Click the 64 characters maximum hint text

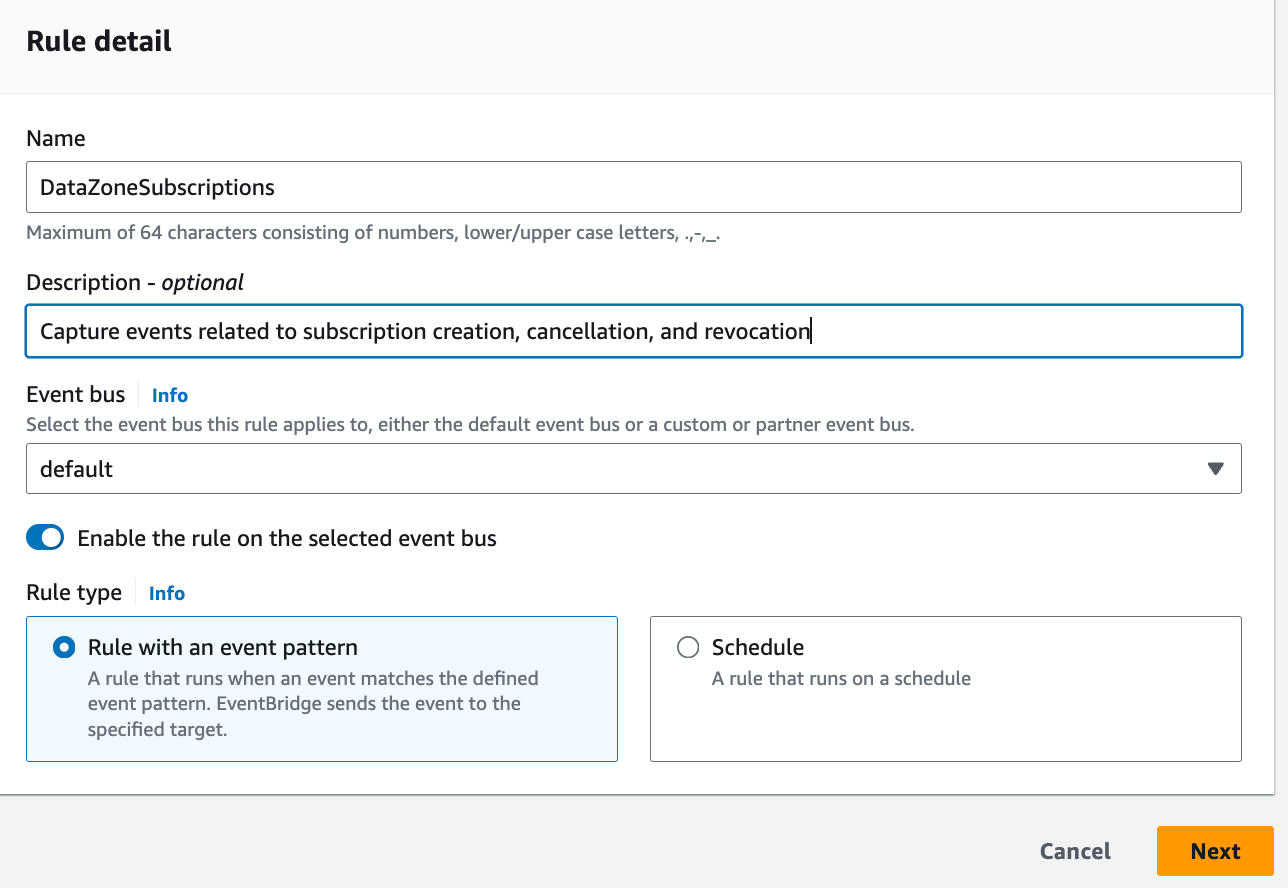[373, 233]
